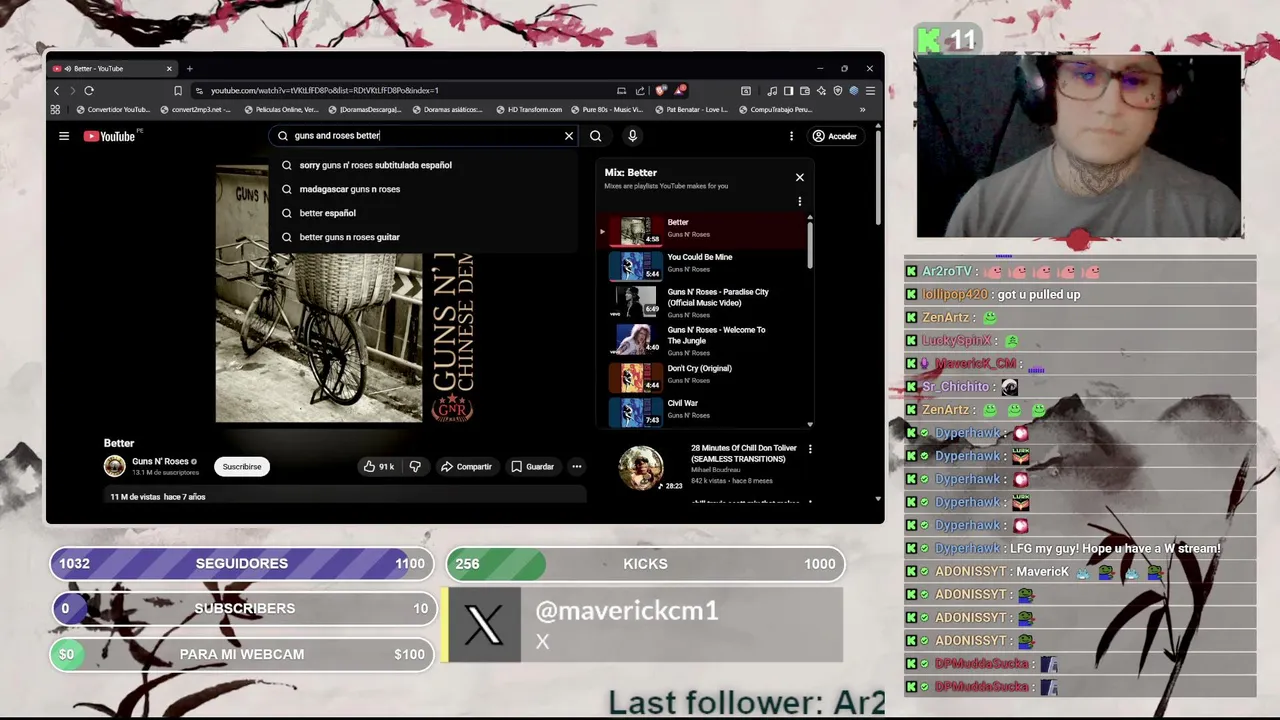Viewport: 1280px width, 720px height.
Task: Open the bookmarks apps grid icon
Action: (x=55, y=110)
